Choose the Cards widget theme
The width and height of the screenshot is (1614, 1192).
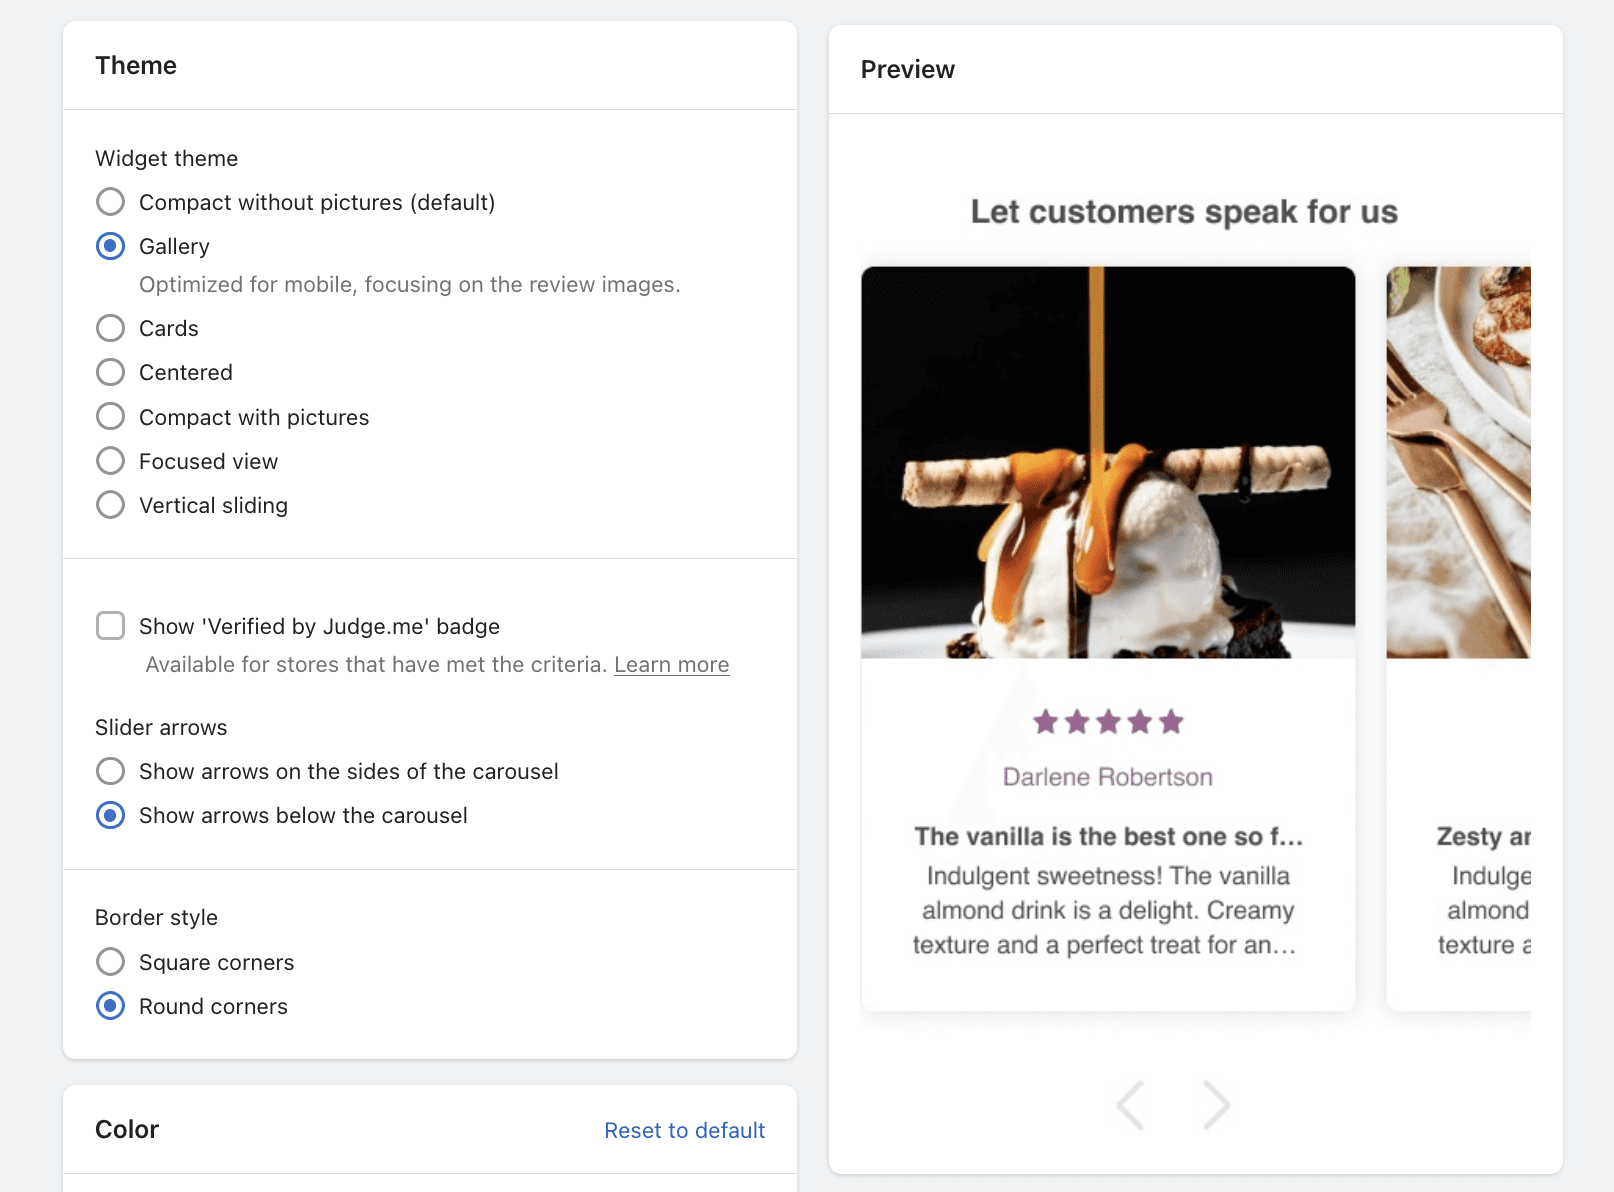point(111,328)
